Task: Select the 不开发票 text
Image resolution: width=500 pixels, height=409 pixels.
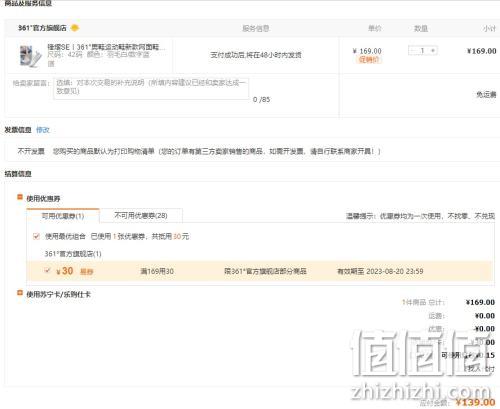Action: tap(31, 151)
